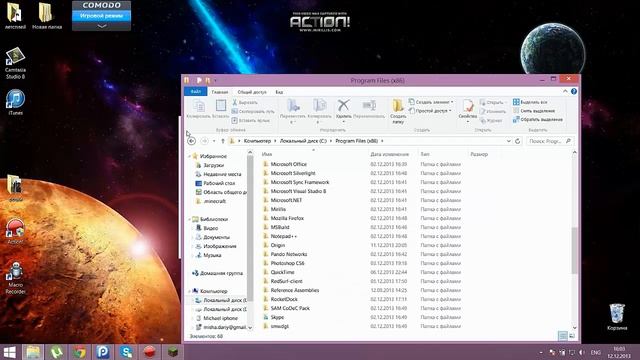Screen dimensions: 640x360
Task: Switch to details view icon in status bar
Action: coord(563,336)
